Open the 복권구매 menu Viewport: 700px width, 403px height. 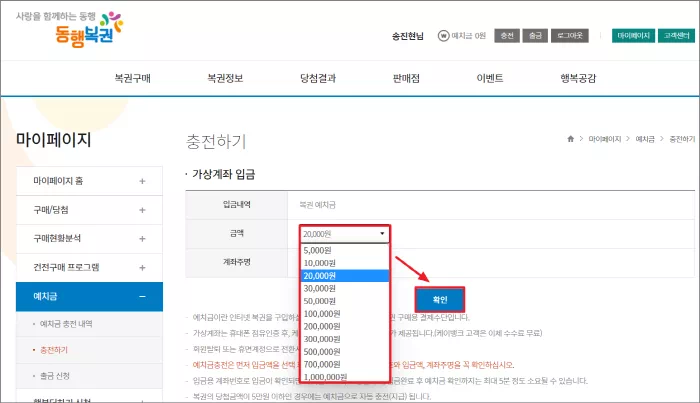(133, 78)
